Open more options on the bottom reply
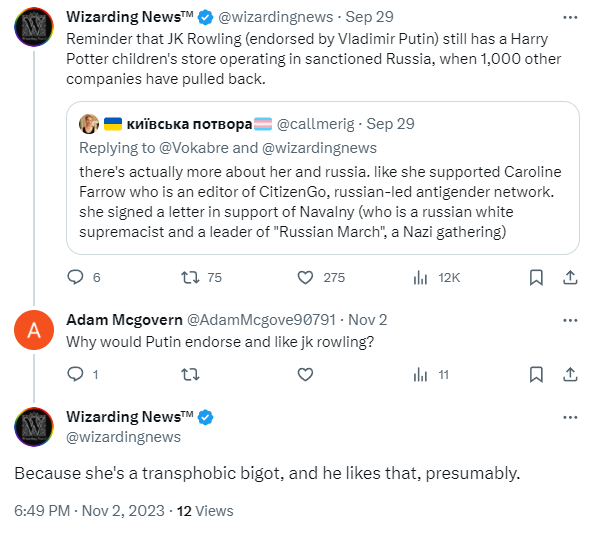The image size is (595, 535). coord(570,417)
